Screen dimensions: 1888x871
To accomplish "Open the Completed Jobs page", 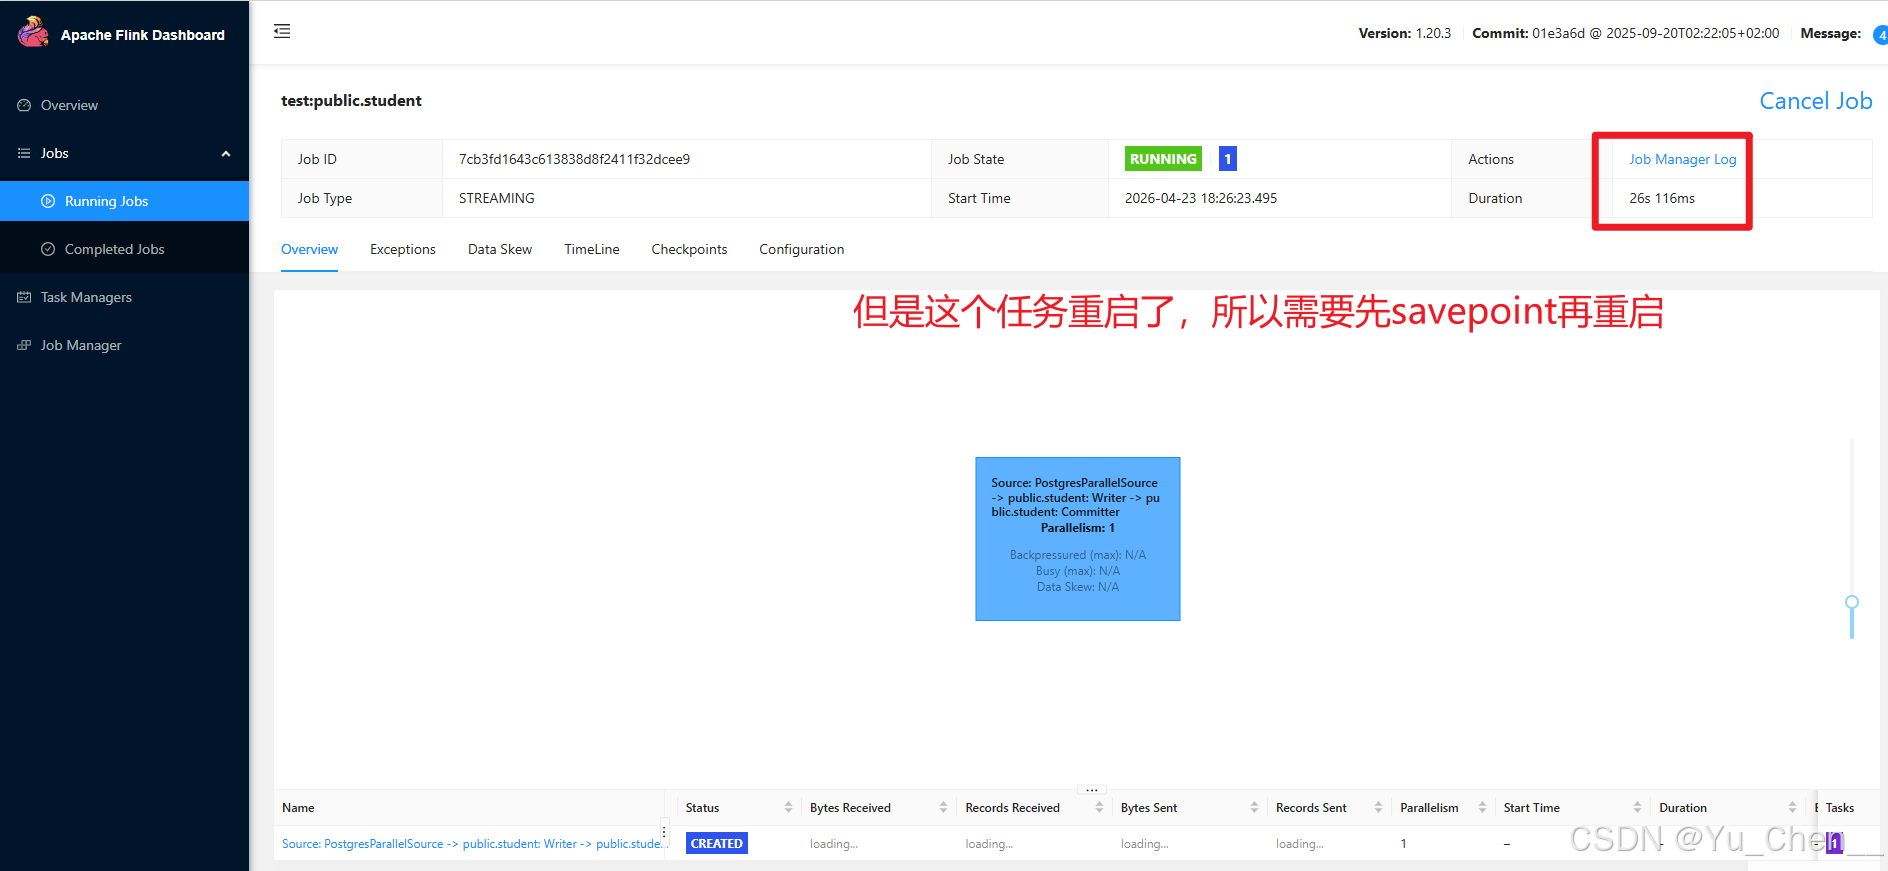I will click(x=124, y=249).
